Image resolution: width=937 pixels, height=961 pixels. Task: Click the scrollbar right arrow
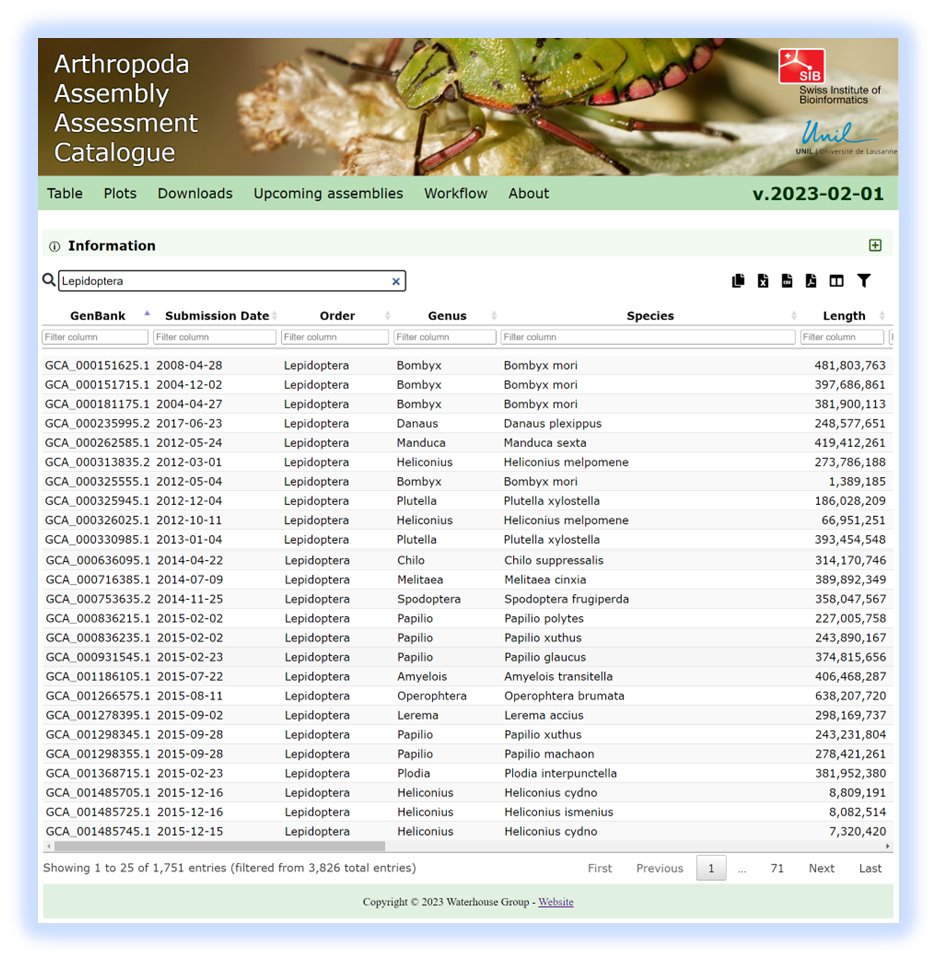coord(887,846)
